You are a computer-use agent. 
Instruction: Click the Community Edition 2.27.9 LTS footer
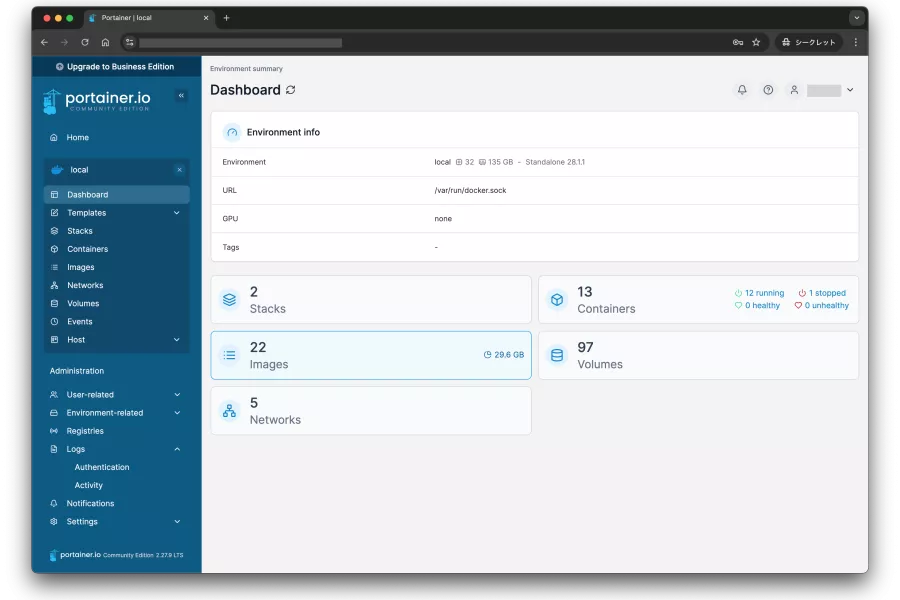click(143, 555)
